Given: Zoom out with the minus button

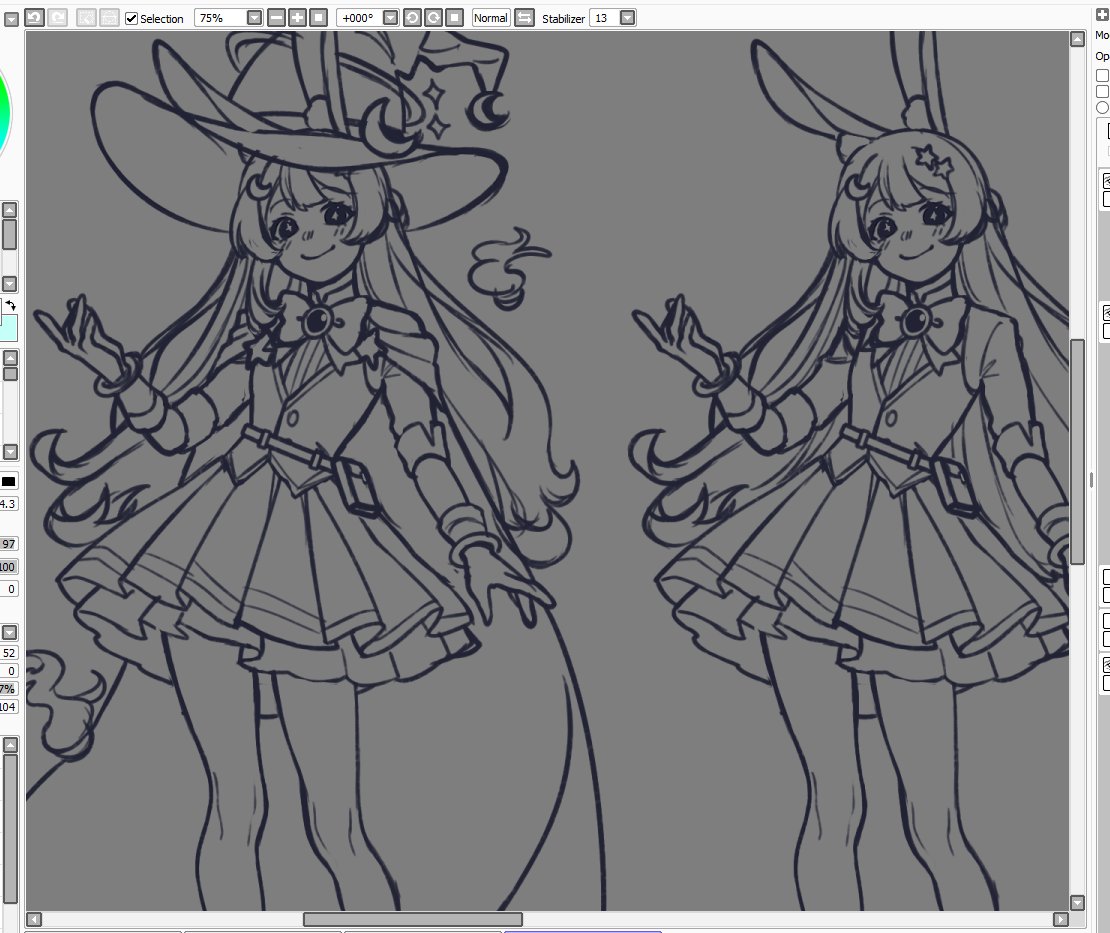Looking at the screenshot, I should point(277,18).
